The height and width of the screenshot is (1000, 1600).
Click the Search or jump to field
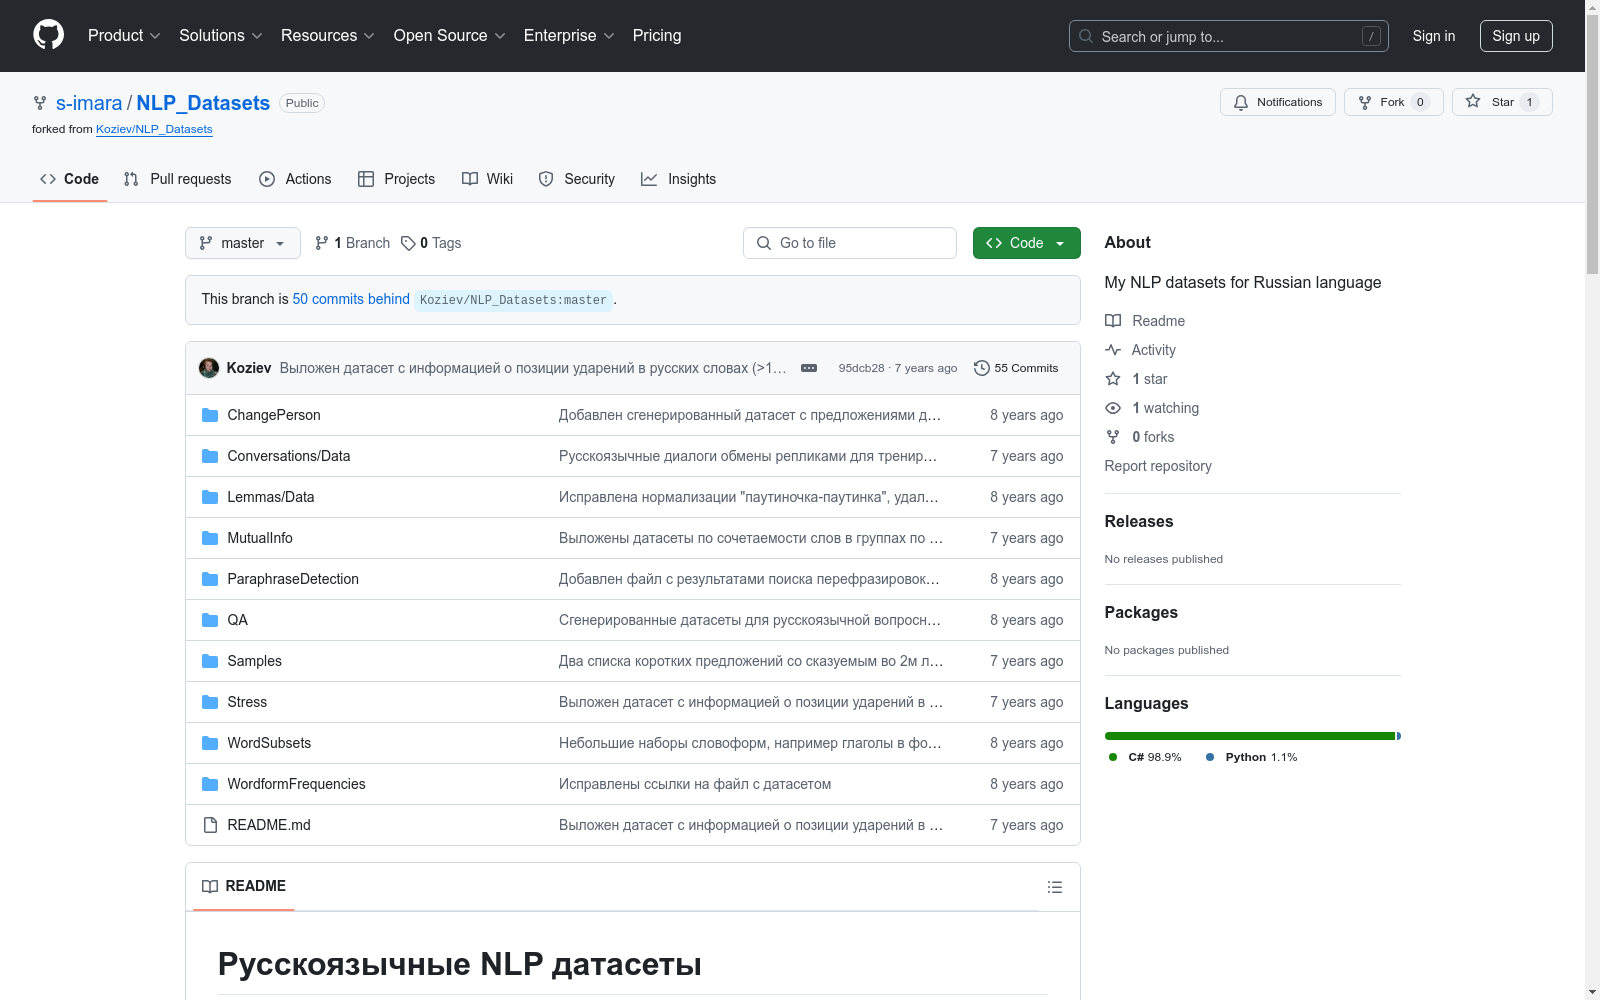1229,36
